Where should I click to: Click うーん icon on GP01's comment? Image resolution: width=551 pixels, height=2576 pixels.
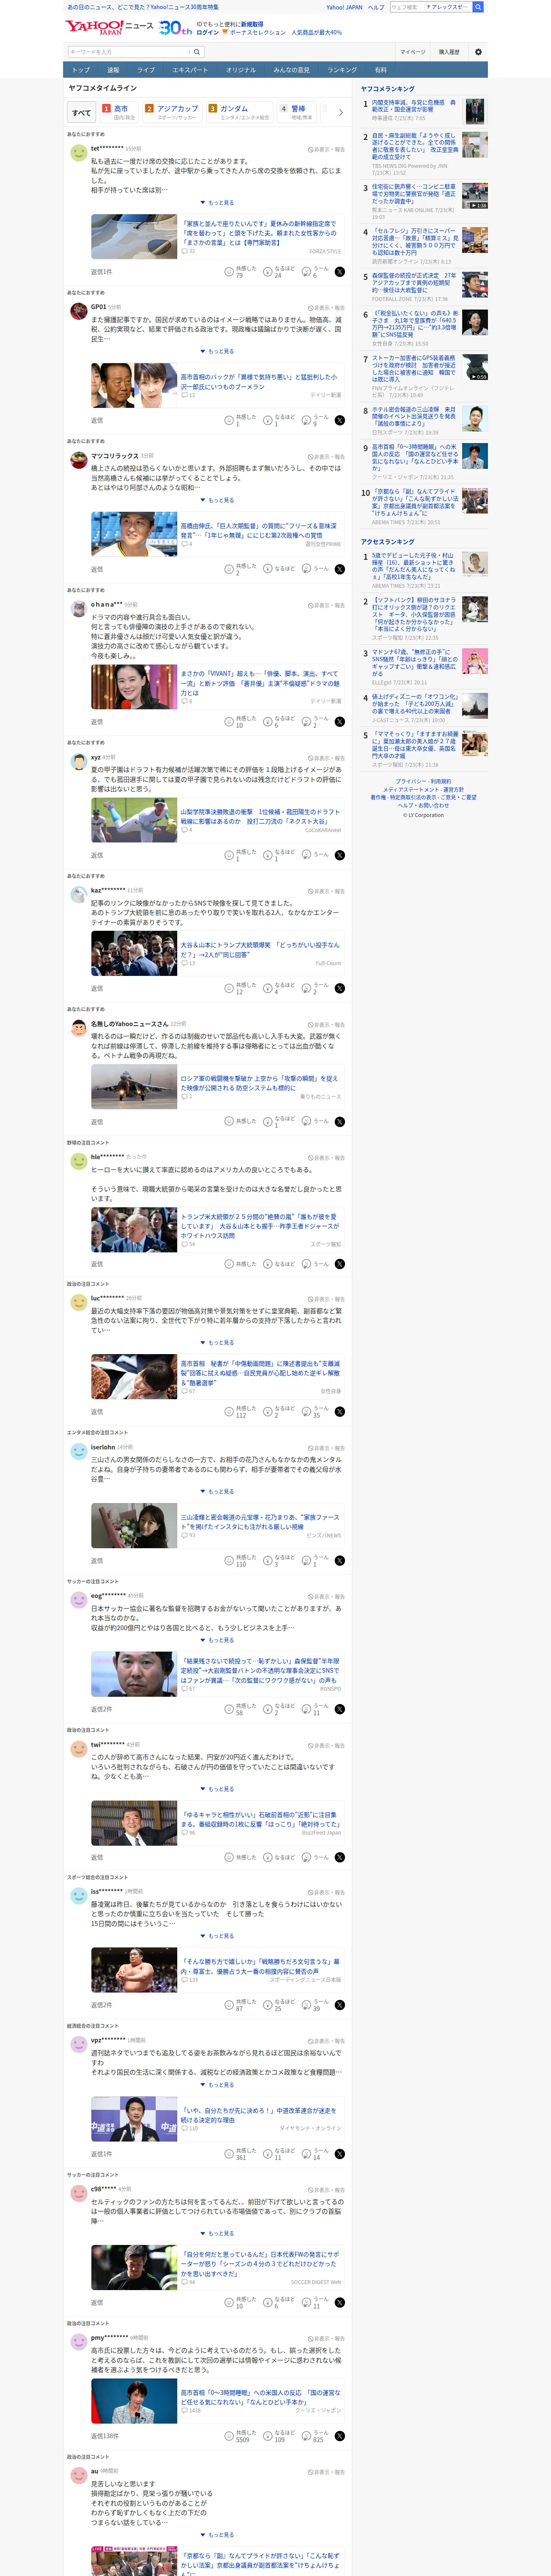coord(307,420)
